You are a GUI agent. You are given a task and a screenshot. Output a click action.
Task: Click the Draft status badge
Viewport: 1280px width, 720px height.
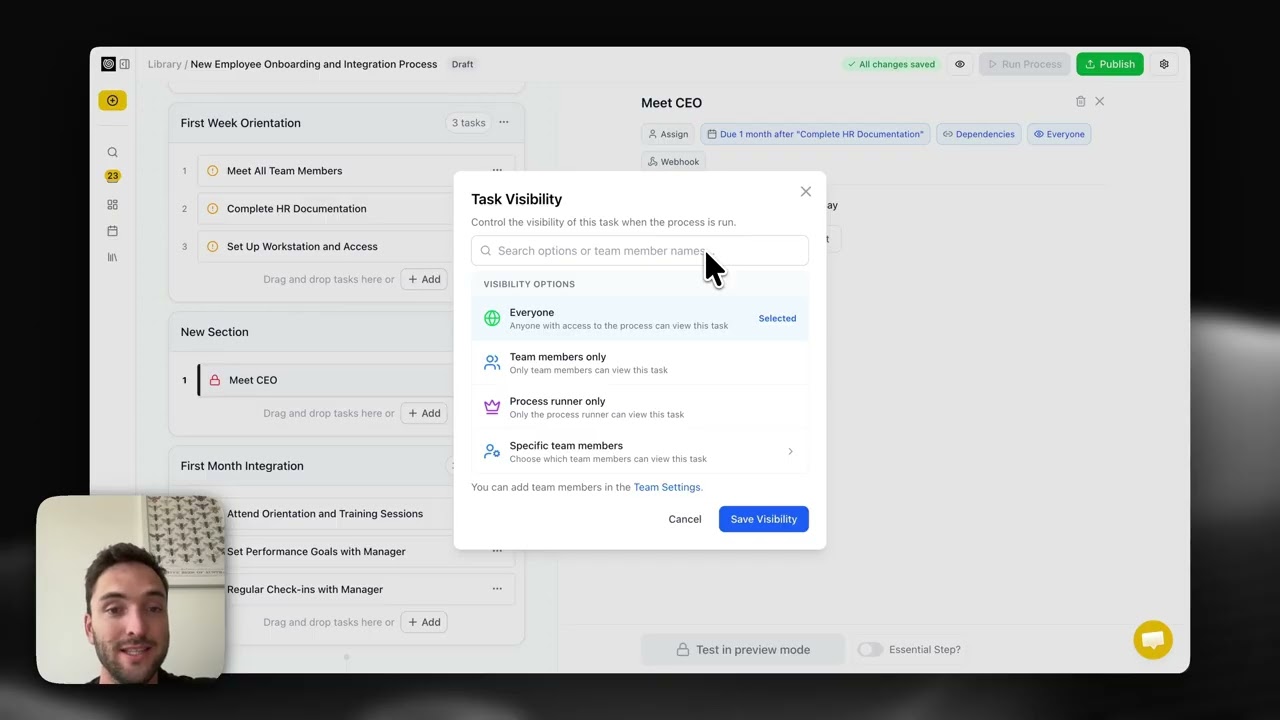(462, 64)
